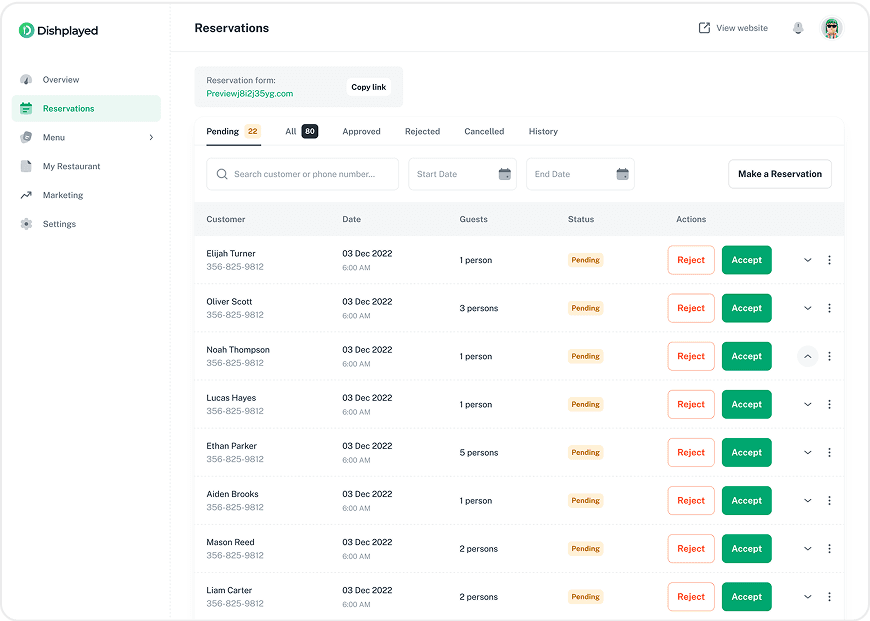Open three-dot menu for Elijah Turner row
This screenshot has height=621, width=870.
click(x=829, y=260)
